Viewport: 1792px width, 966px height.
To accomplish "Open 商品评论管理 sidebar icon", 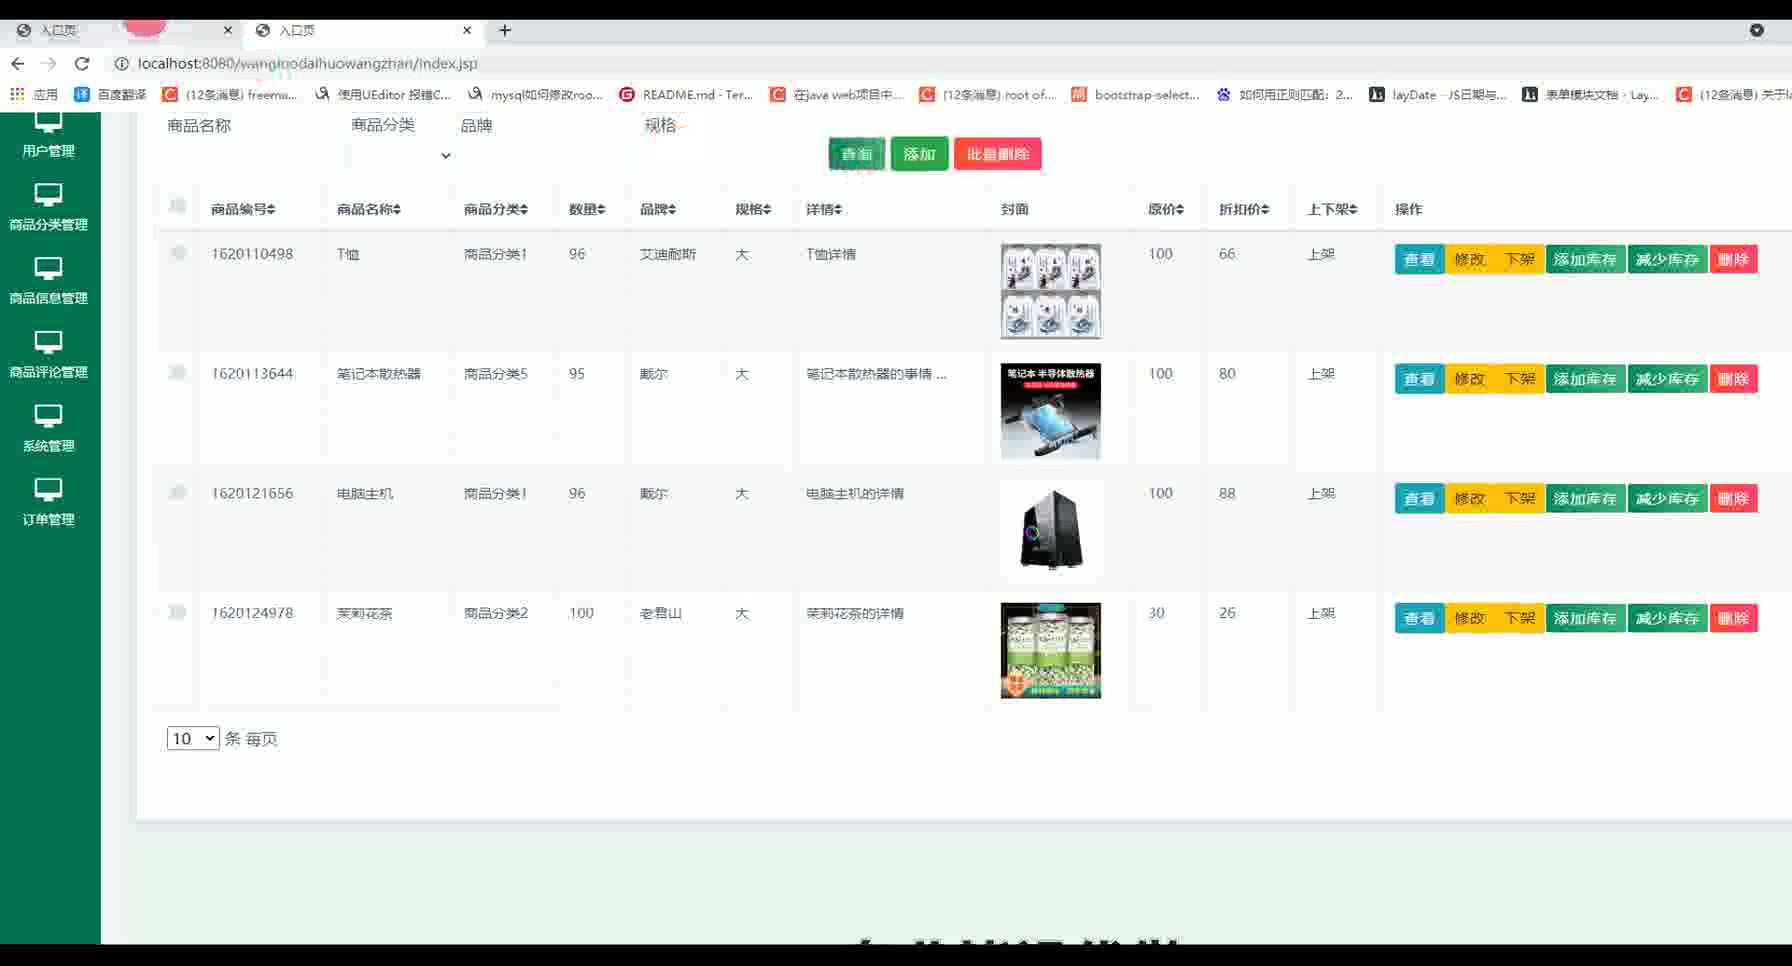I will pos(48,342).
